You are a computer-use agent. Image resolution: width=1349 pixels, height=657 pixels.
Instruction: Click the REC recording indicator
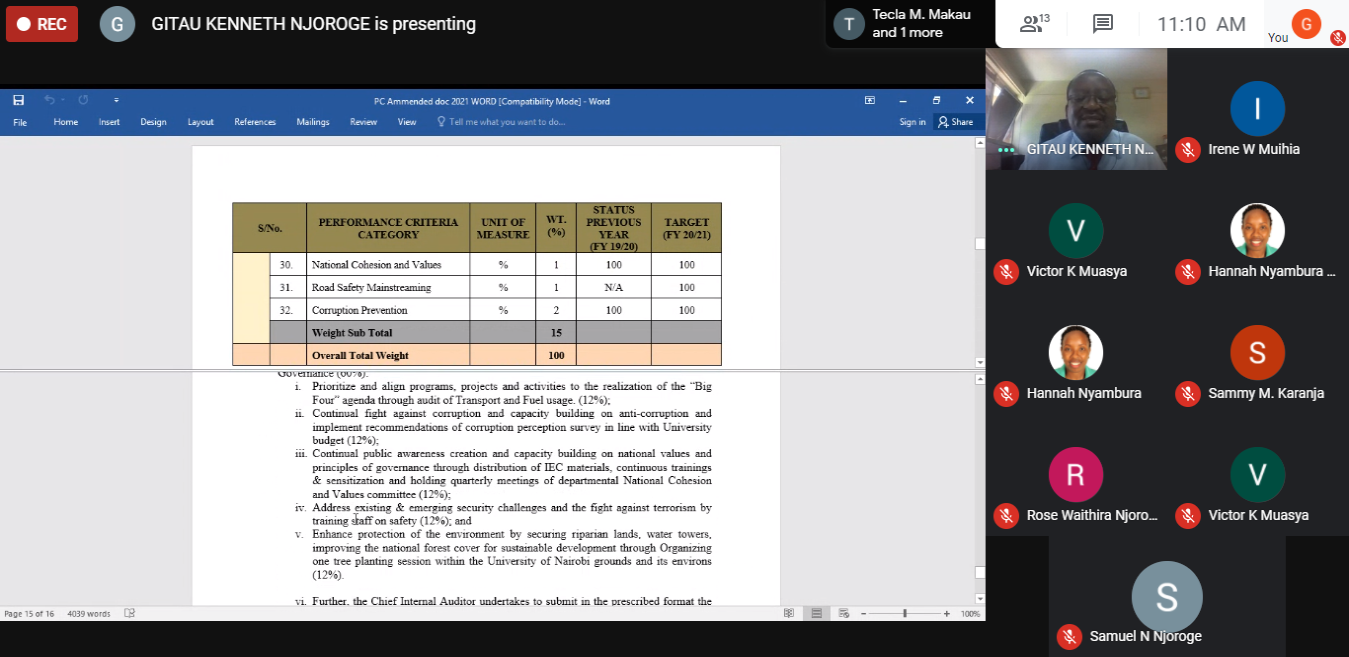point(42,24)
